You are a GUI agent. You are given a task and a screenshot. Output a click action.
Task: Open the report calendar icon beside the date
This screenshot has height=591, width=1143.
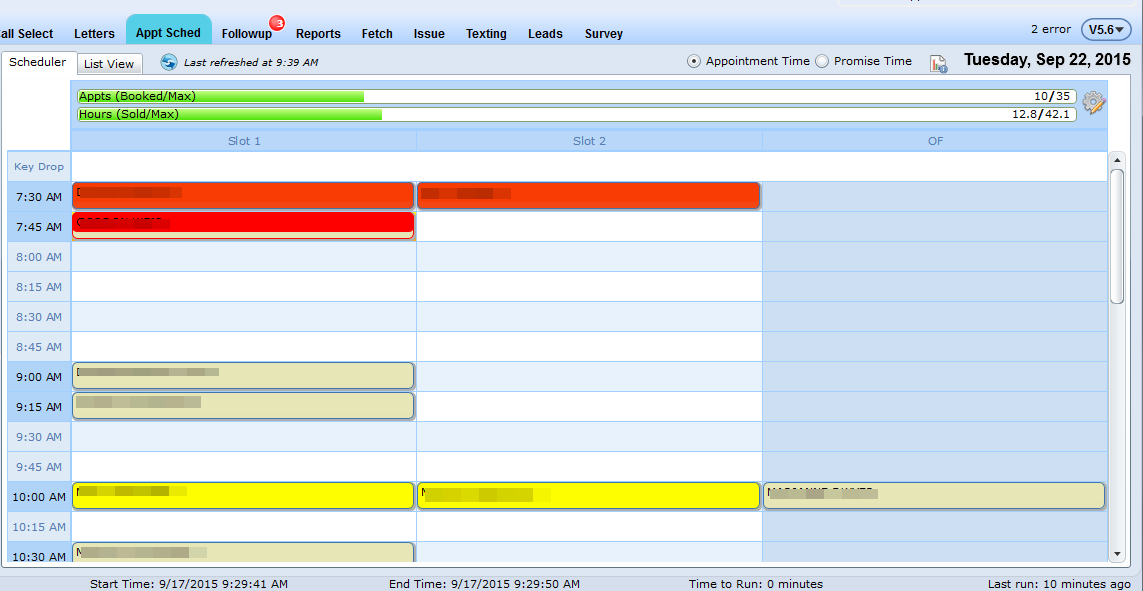click(938, 64)
